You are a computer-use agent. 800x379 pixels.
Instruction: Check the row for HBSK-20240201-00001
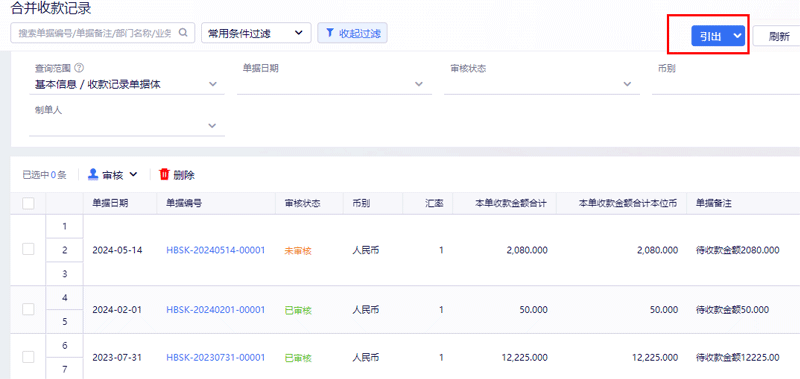click(29, 309)
